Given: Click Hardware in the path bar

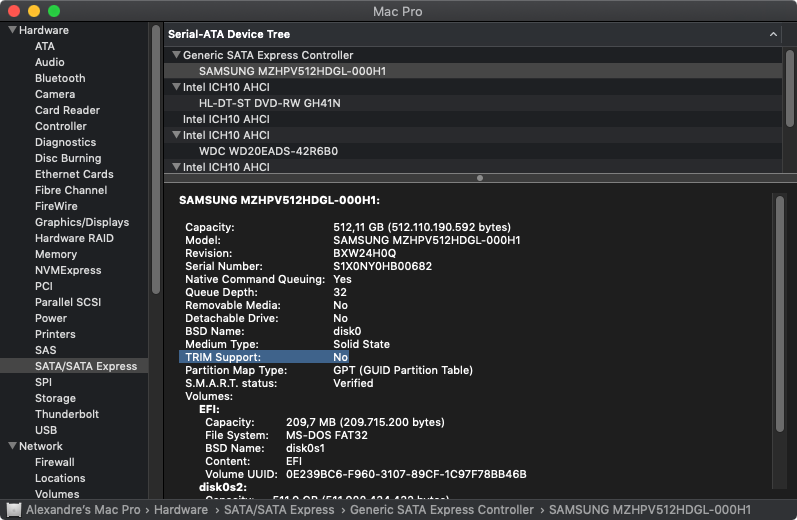Looking at the screenshot, I should click(x=181, y=510).
